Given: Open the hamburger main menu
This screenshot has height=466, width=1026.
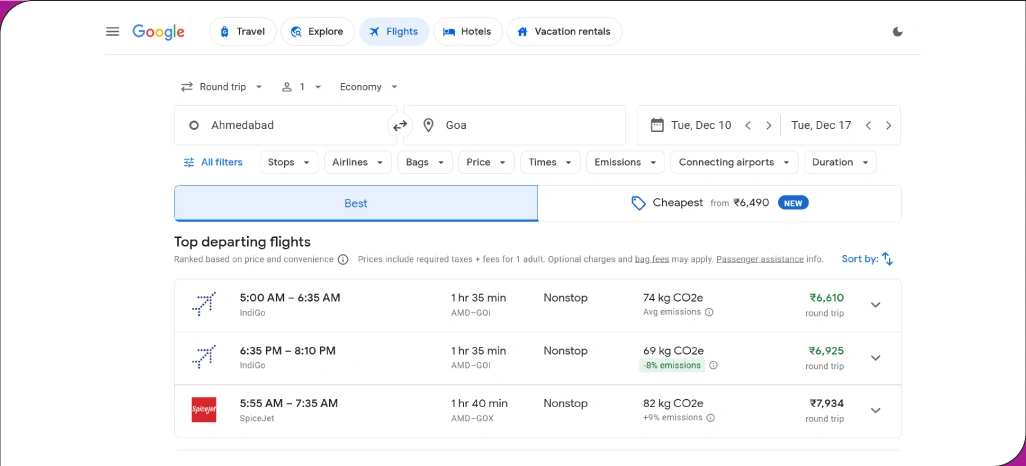Looking at the screenshot, I should click(113, 31).
